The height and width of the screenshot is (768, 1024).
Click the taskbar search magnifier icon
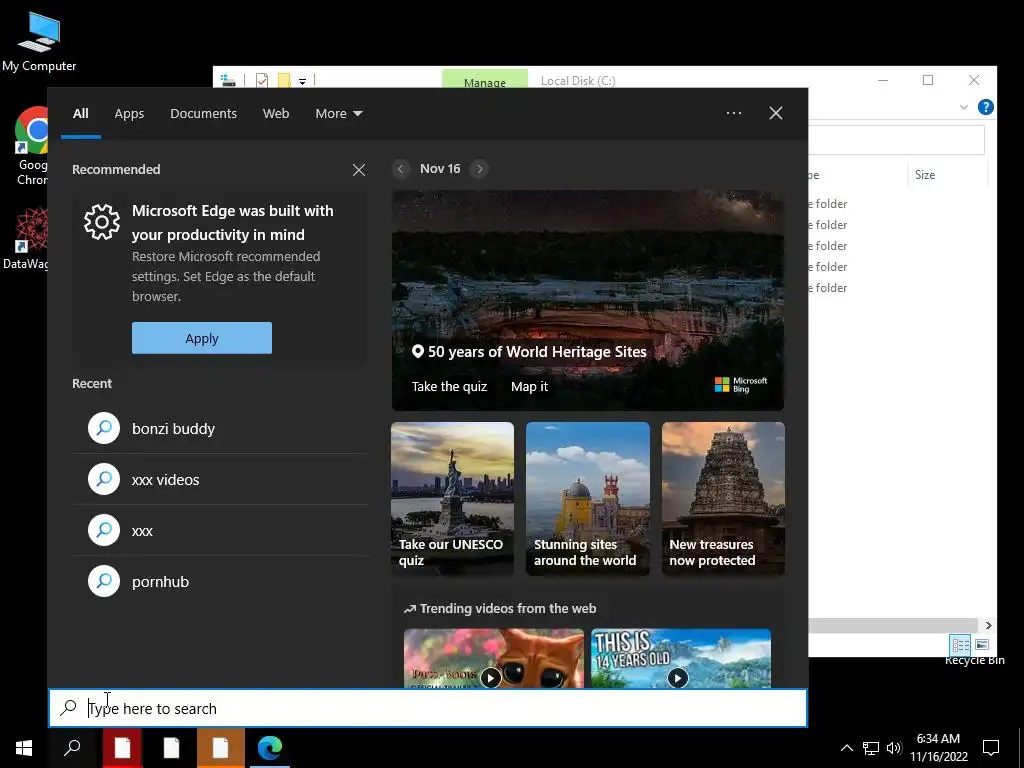pos(72,748)
